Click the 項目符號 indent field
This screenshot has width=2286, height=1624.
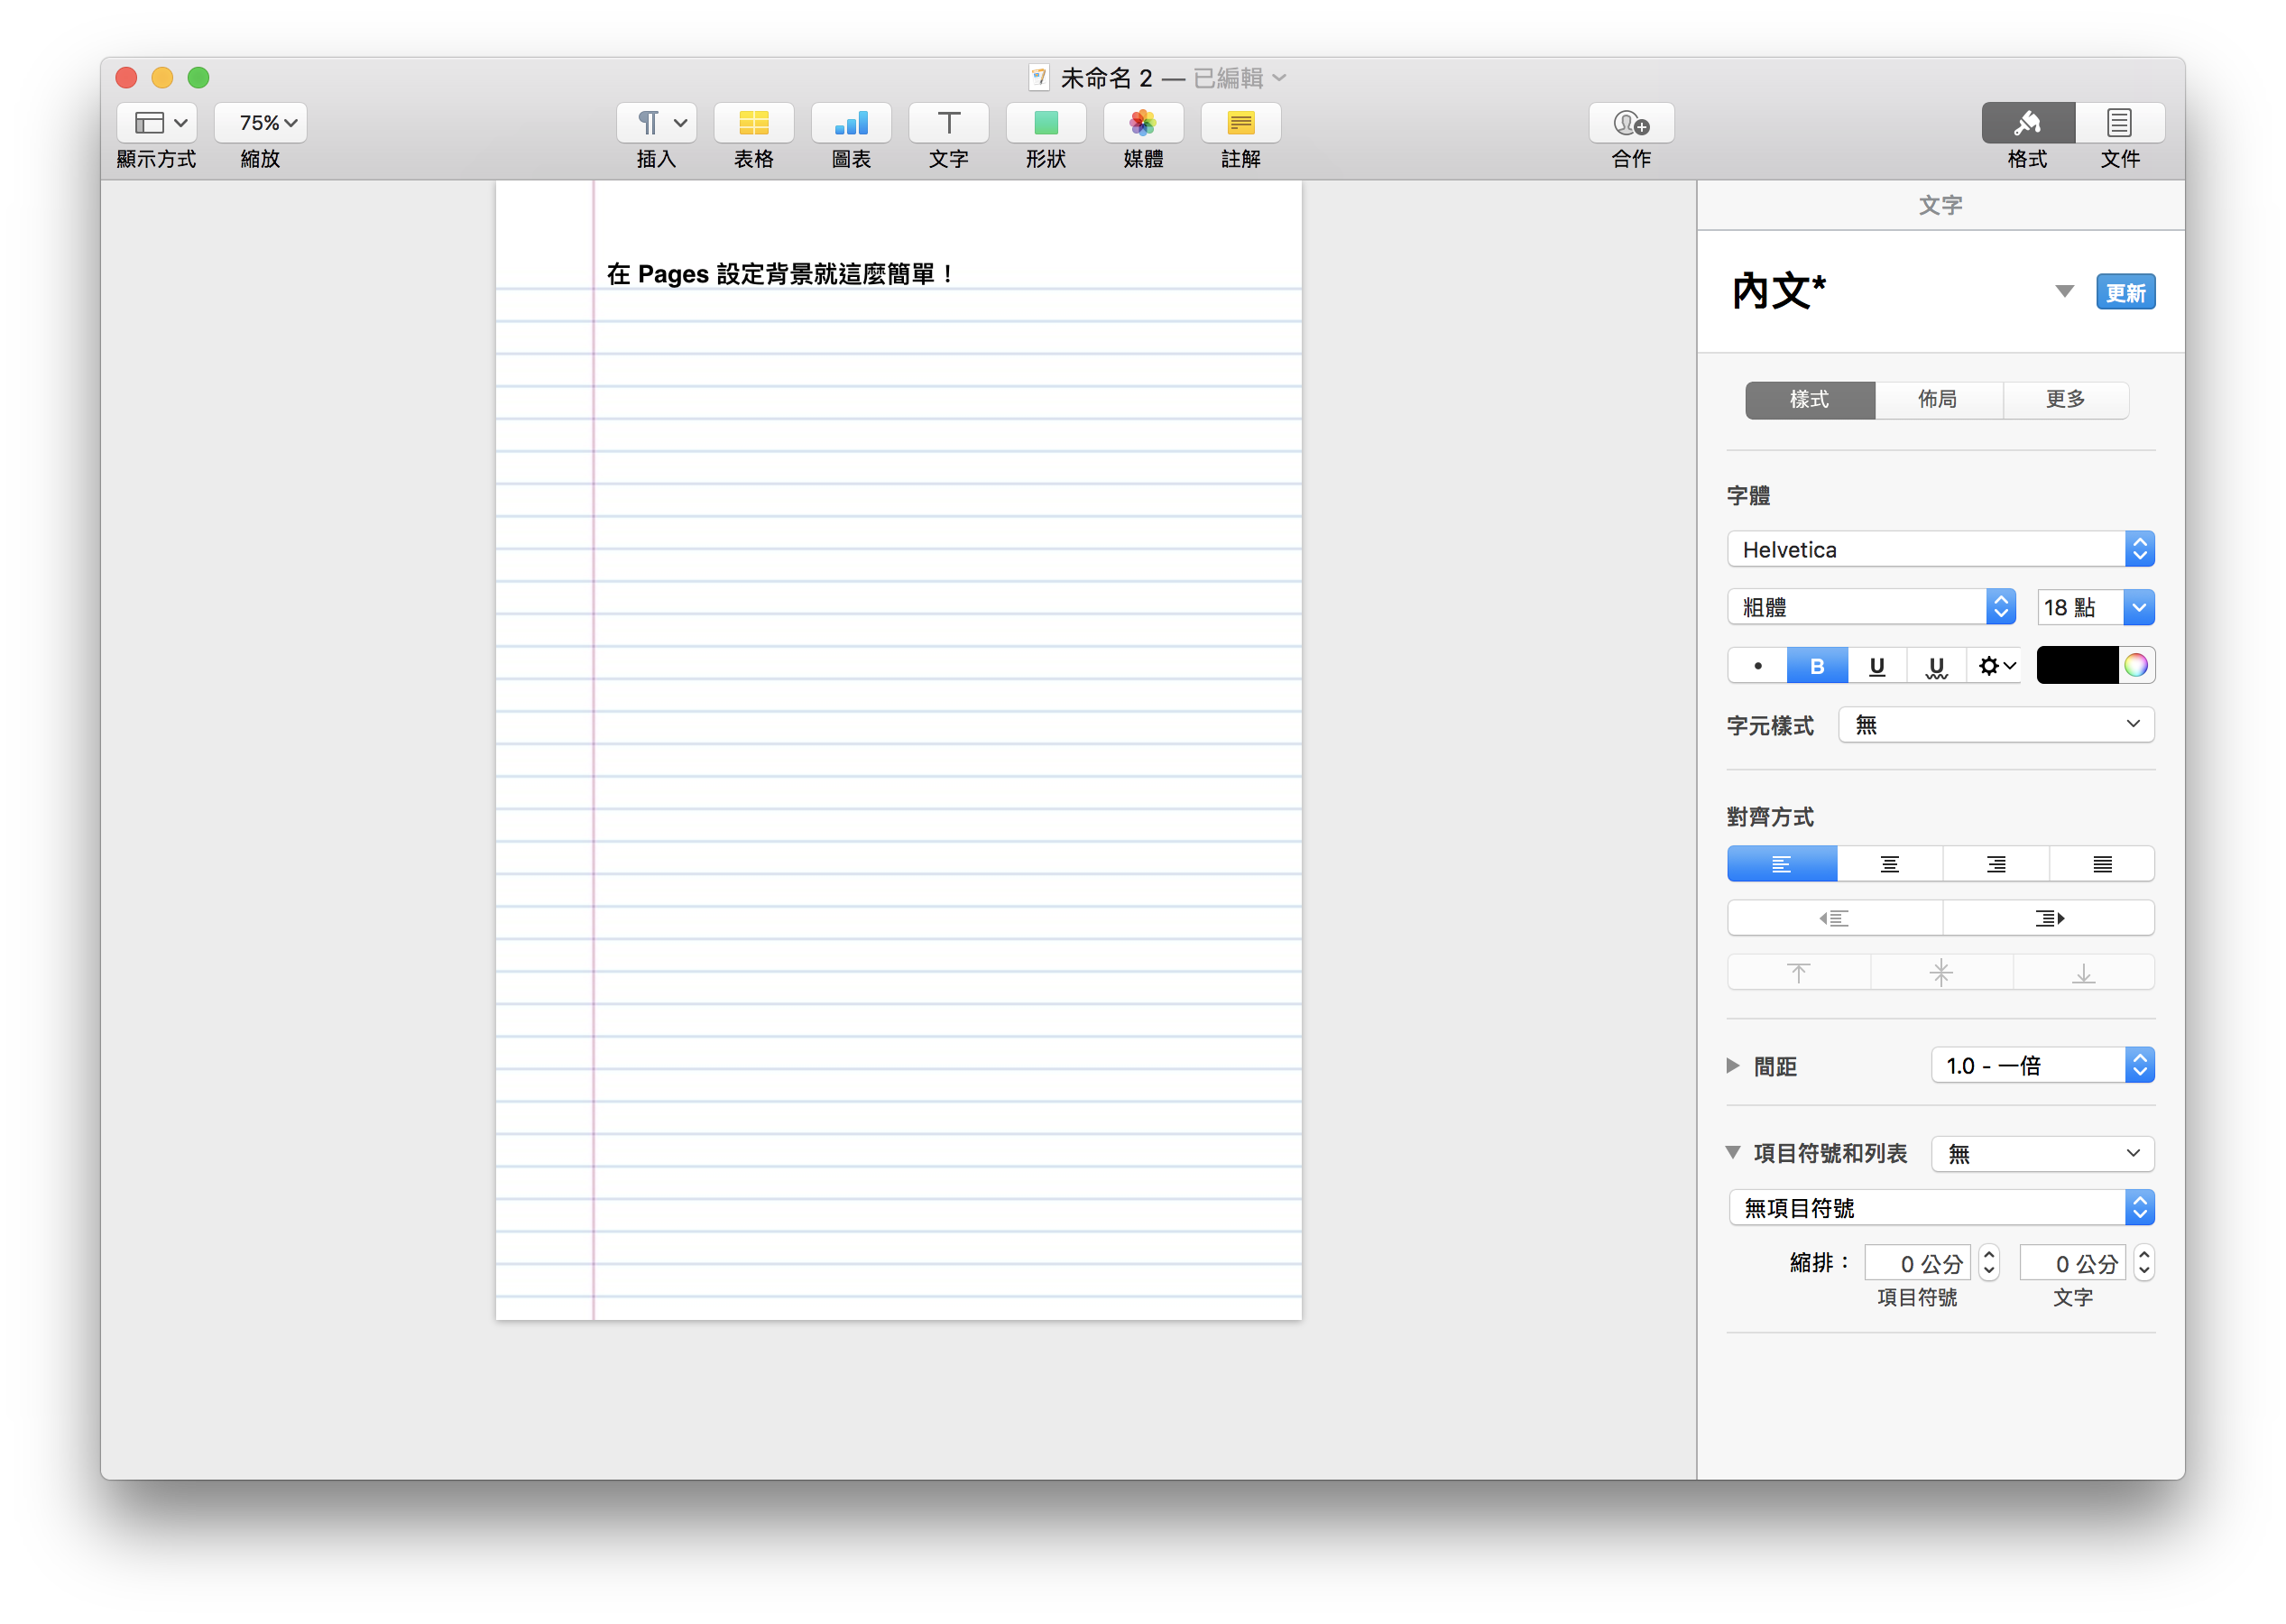point(1917,1264)
